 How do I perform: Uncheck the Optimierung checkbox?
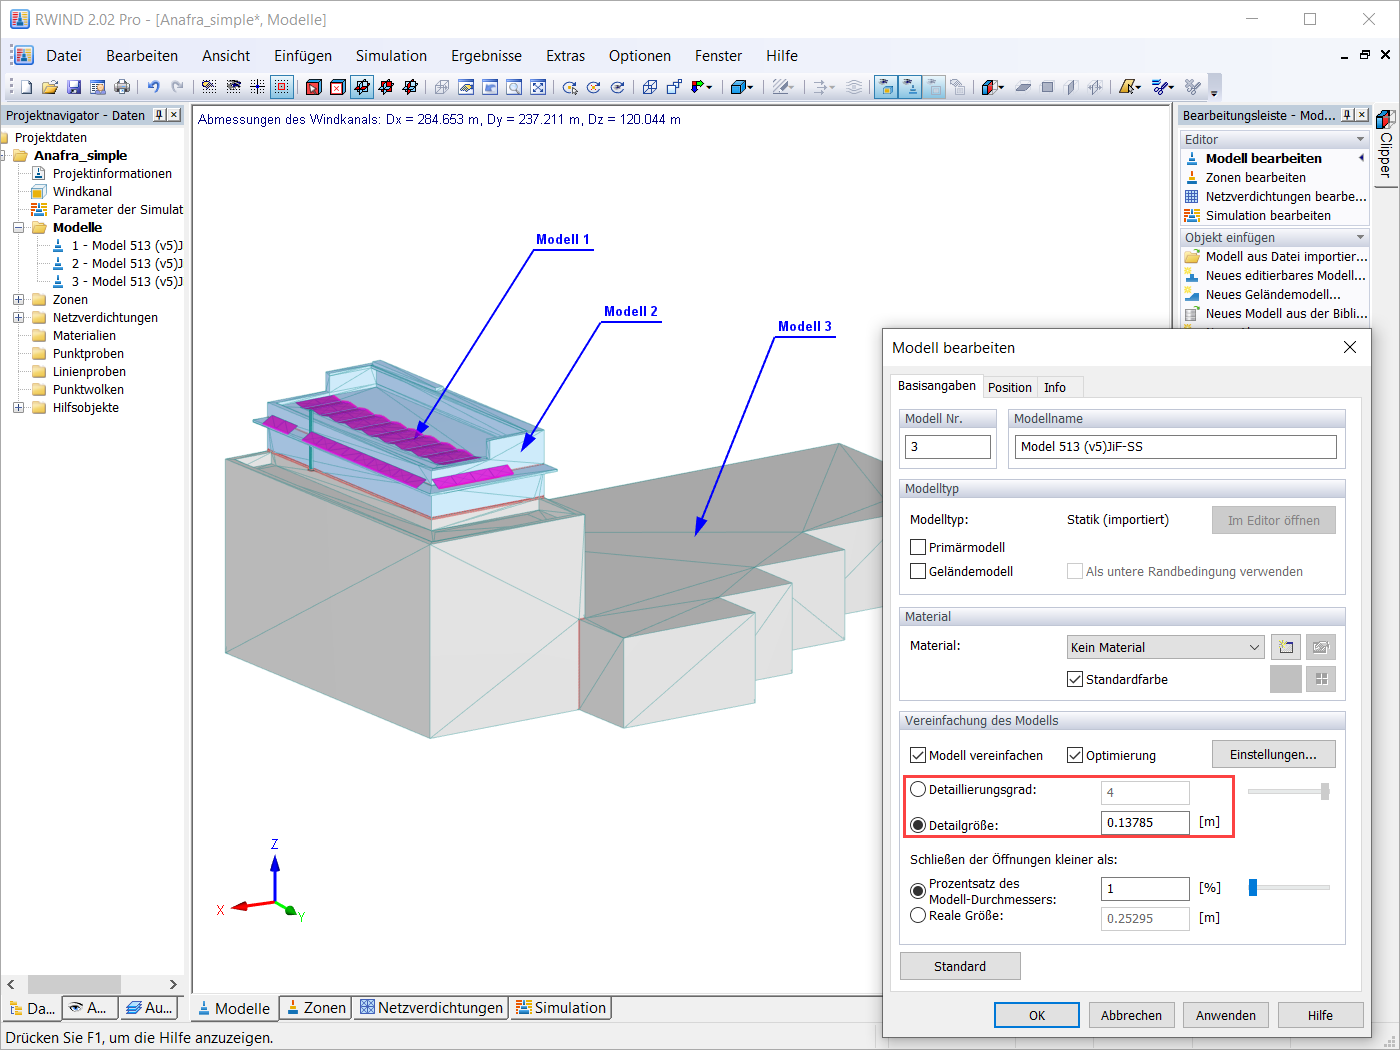pos(1075,755)
